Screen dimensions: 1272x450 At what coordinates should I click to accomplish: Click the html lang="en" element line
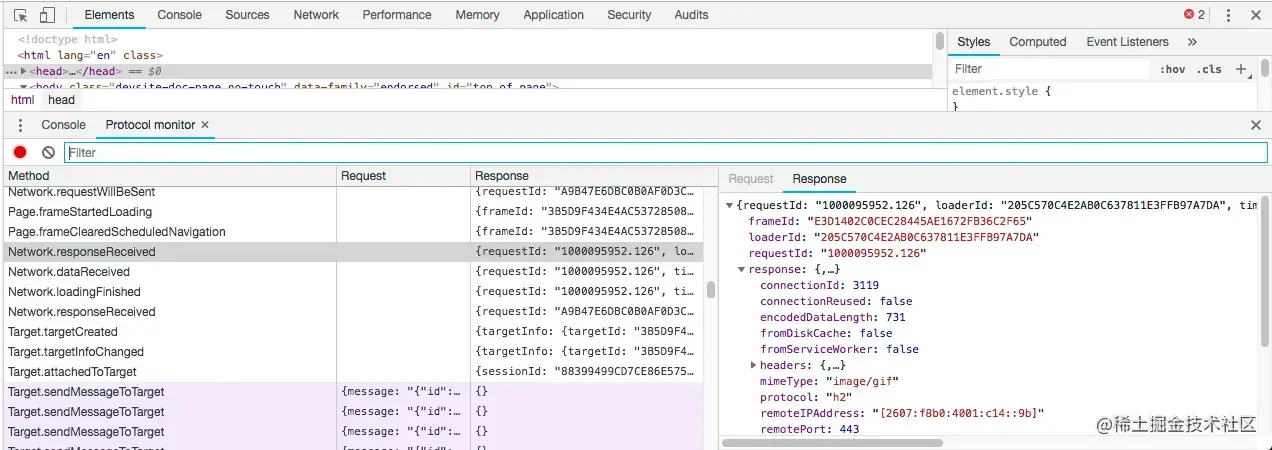click(x=90, y=55)
